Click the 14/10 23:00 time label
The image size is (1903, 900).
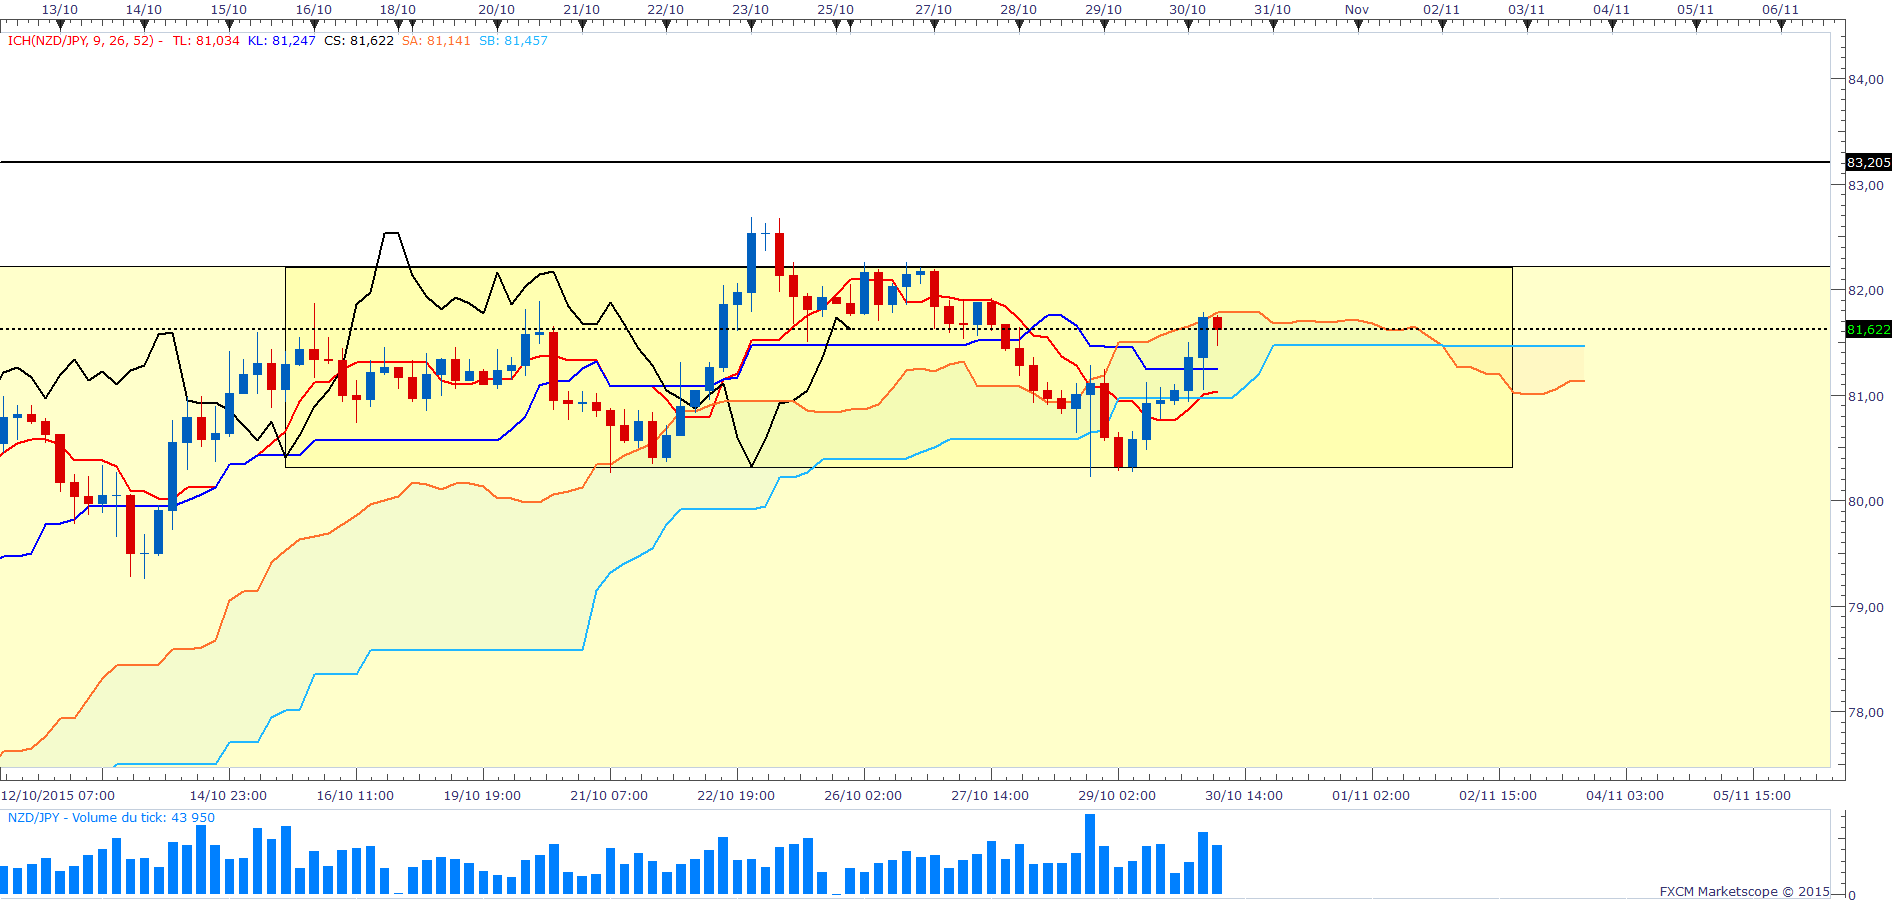click(x=228, y=796)
